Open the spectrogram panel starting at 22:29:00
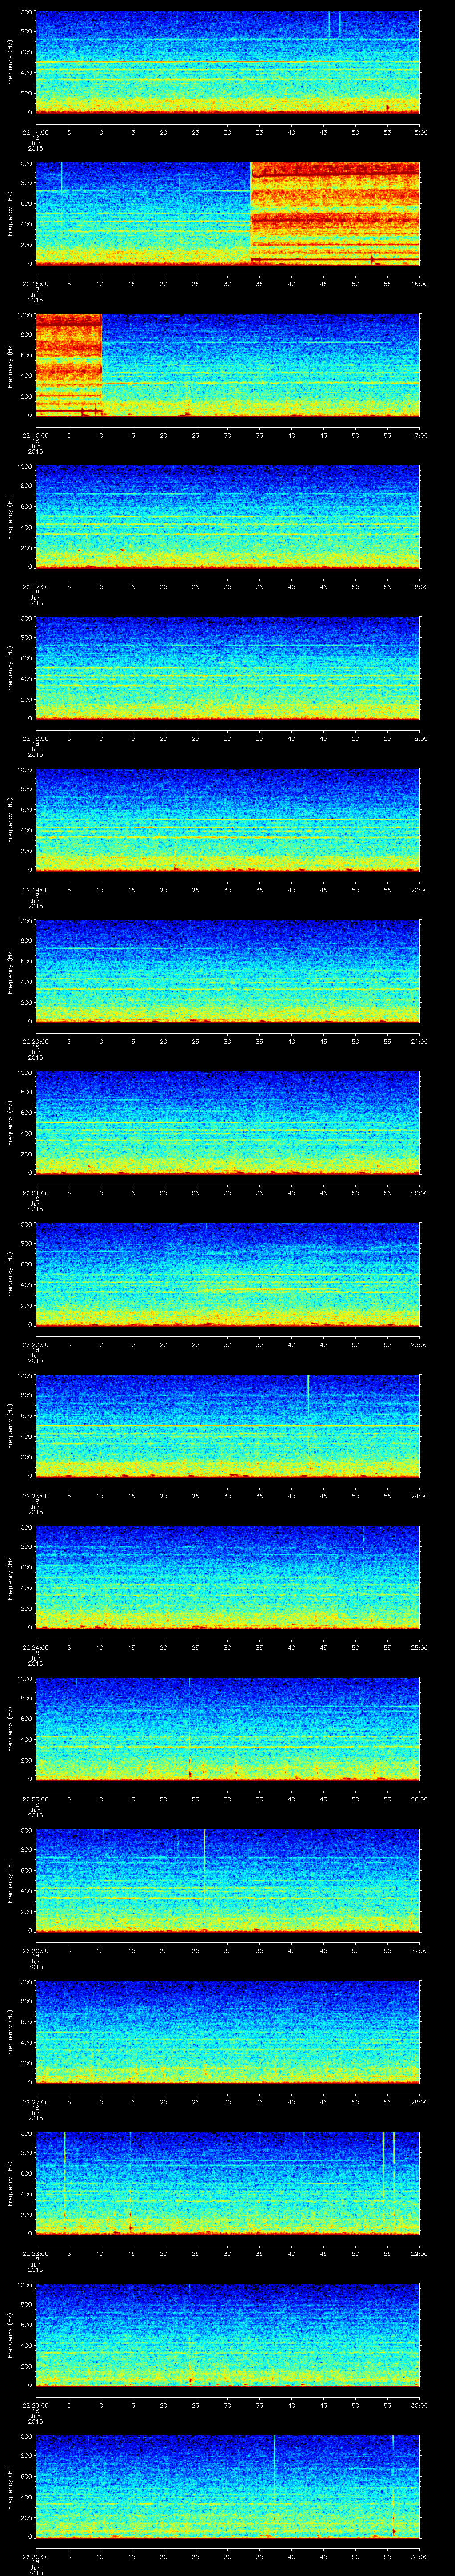The image size is (455, 2576). point(227,2335)
